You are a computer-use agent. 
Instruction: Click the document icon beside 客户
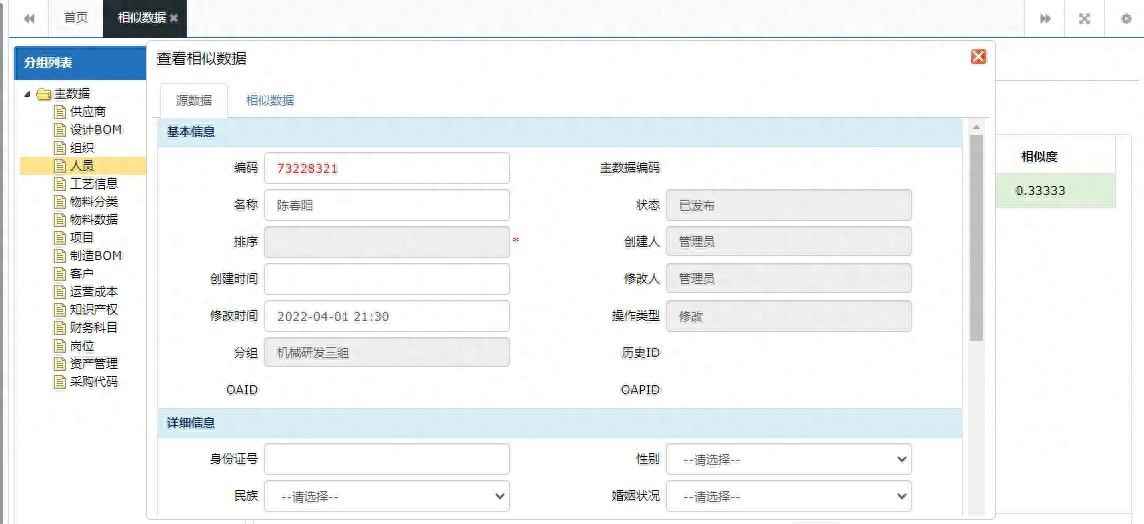point(60,274)
